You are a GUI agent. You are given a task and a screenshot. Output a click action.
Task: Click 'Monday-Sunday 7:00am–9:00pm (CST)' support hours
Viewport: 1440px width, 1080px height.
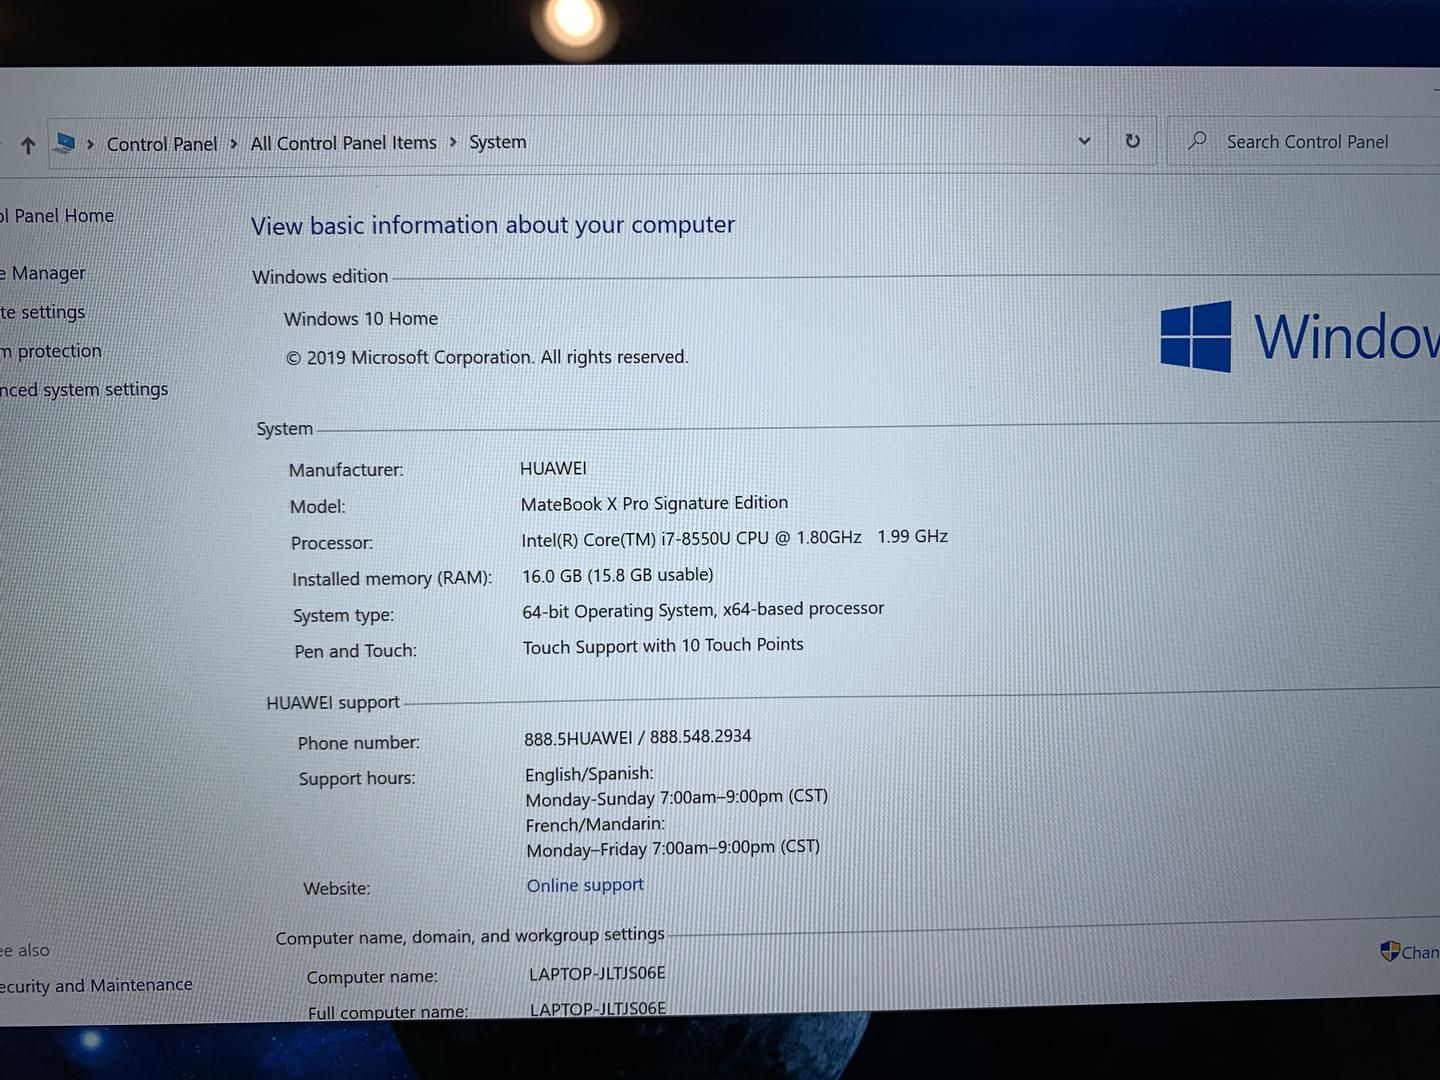click(677, 798)
